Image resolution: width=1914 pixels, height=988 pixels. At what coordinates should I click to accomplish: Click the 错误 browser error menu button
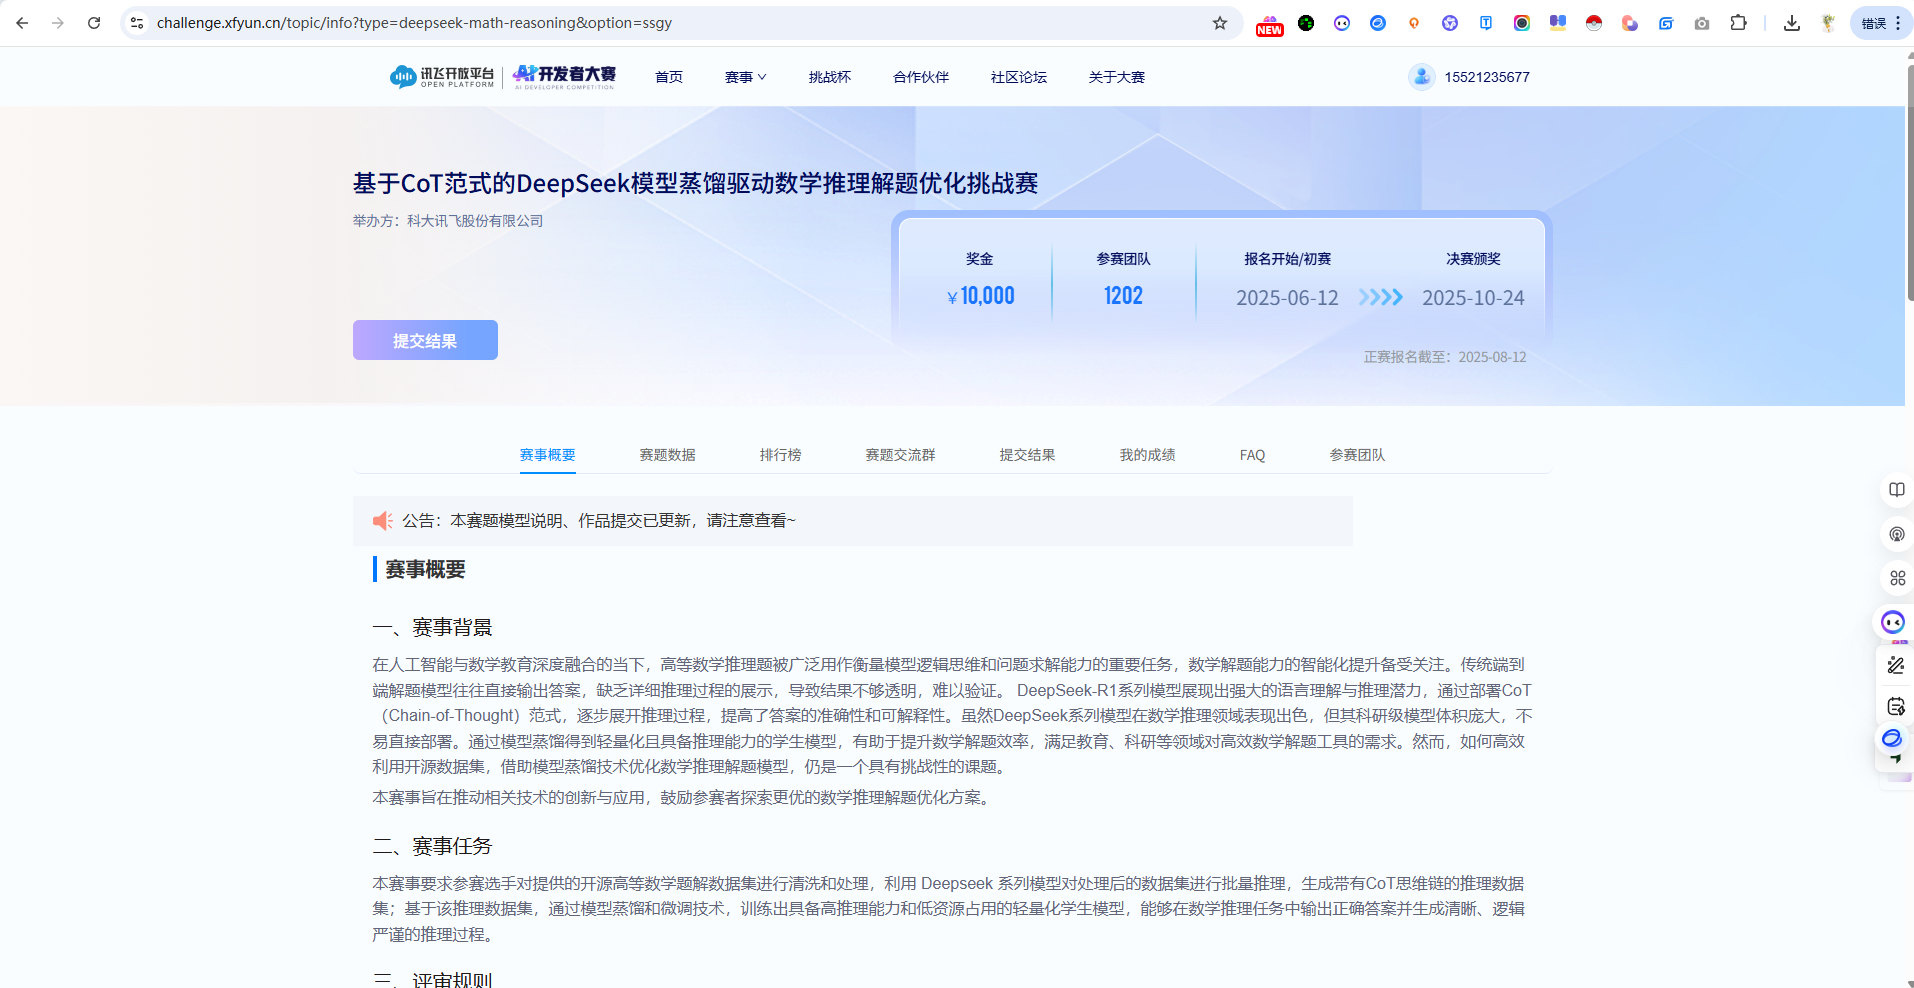[1881, 23]
